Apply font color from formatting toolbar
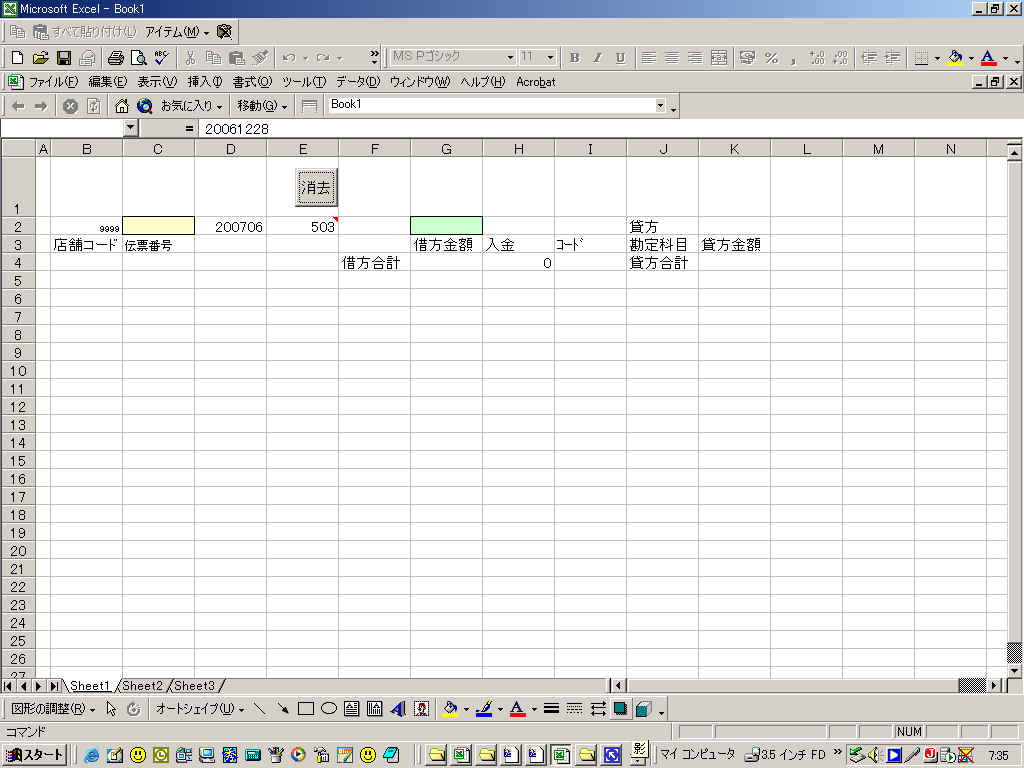This screenshot has width=1024, height=768. pos(989,57)
